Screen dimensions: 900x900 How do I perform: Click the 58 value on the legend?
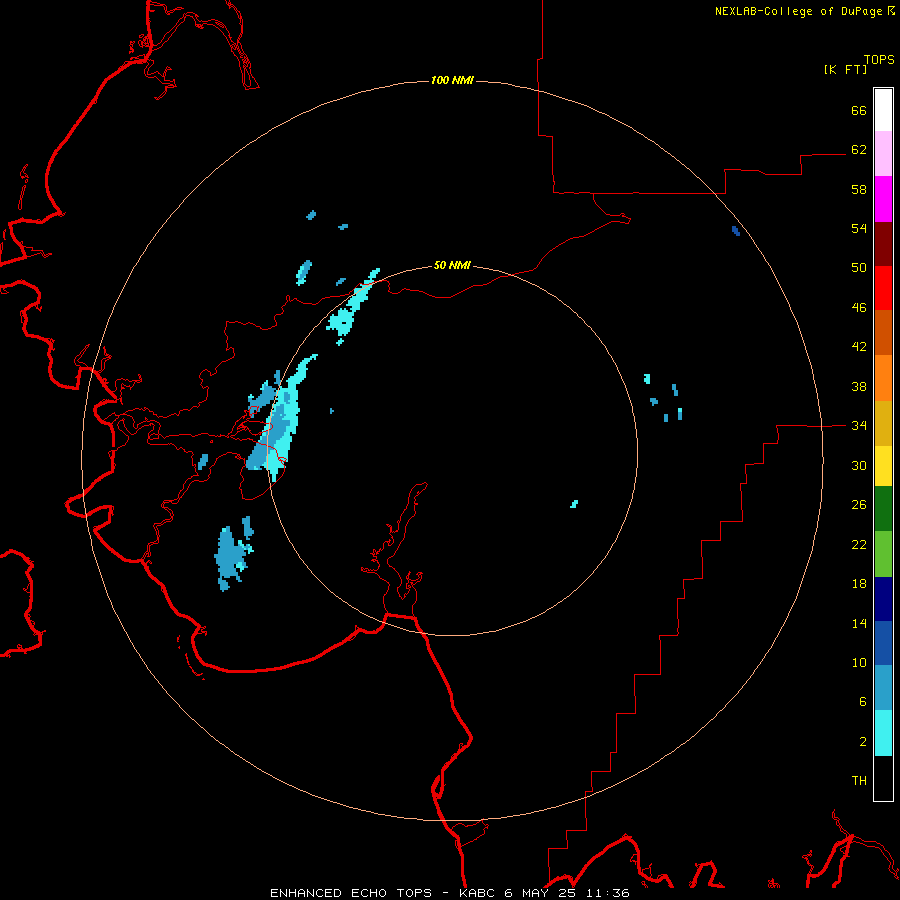coord(859,189)
